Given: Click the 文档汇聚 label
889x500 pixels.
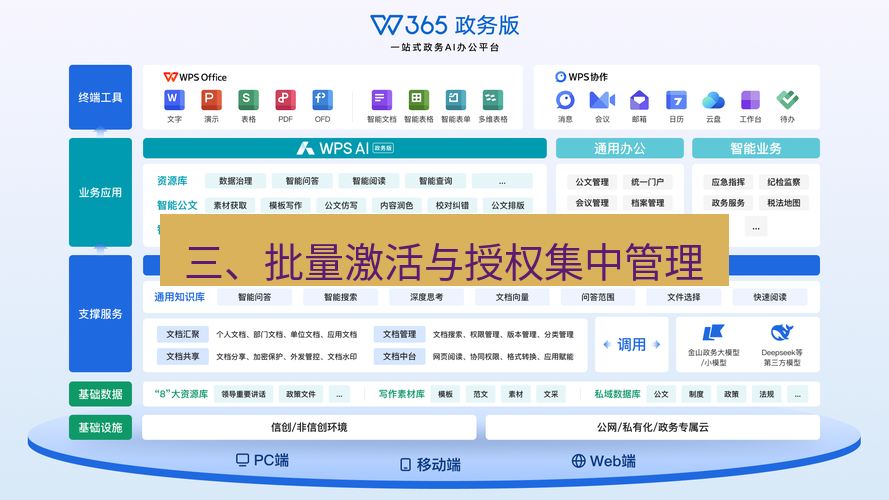Looking at the screenshot, I should pyautogui.click(x=183, y=334).
